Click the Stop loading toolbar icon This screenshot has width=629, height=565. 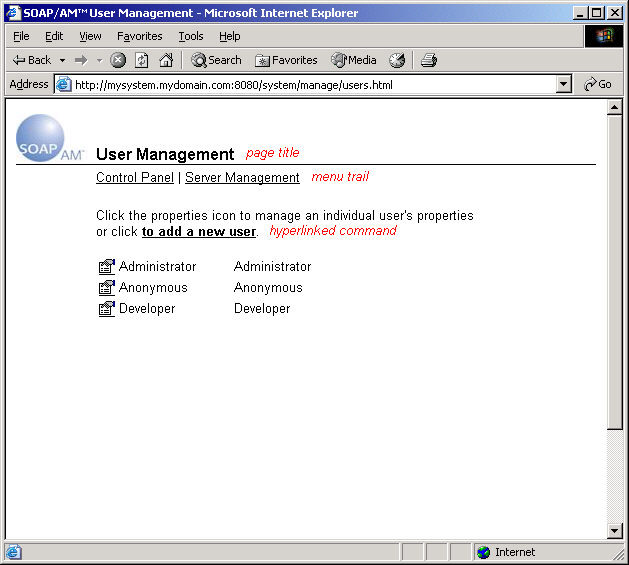[x=118, y=60]
